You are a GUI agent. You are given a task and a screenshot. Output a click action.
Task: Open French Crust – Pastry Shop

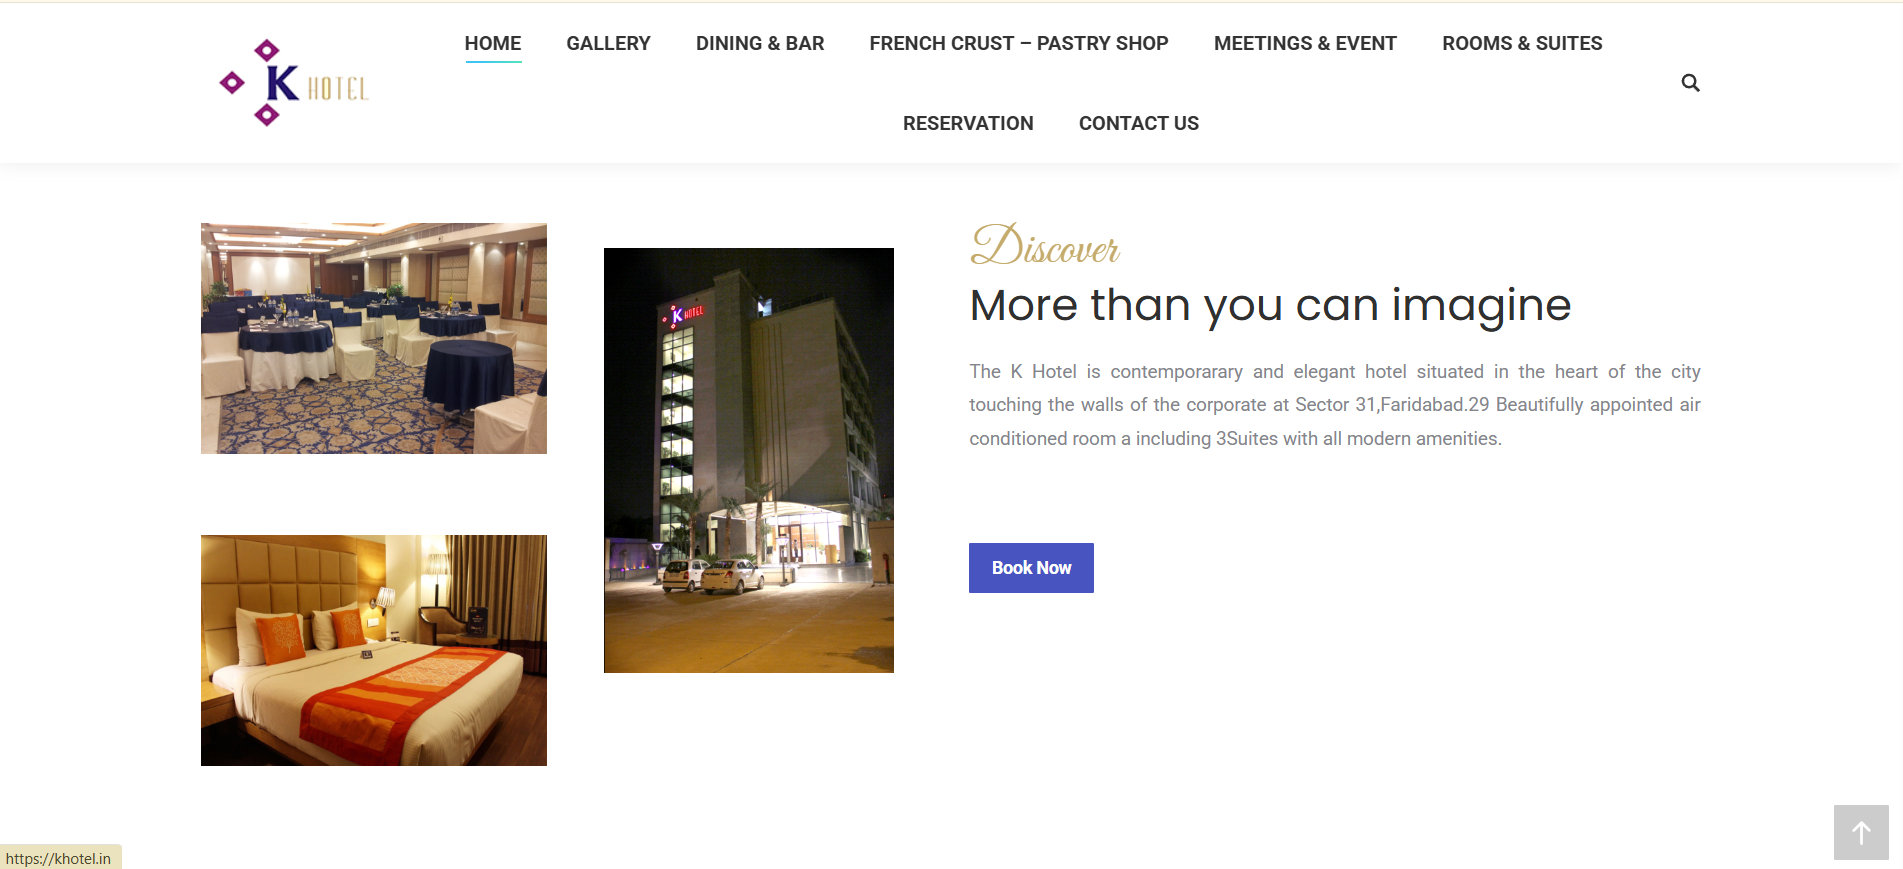pyautogui.click(x=1019, y=43)
